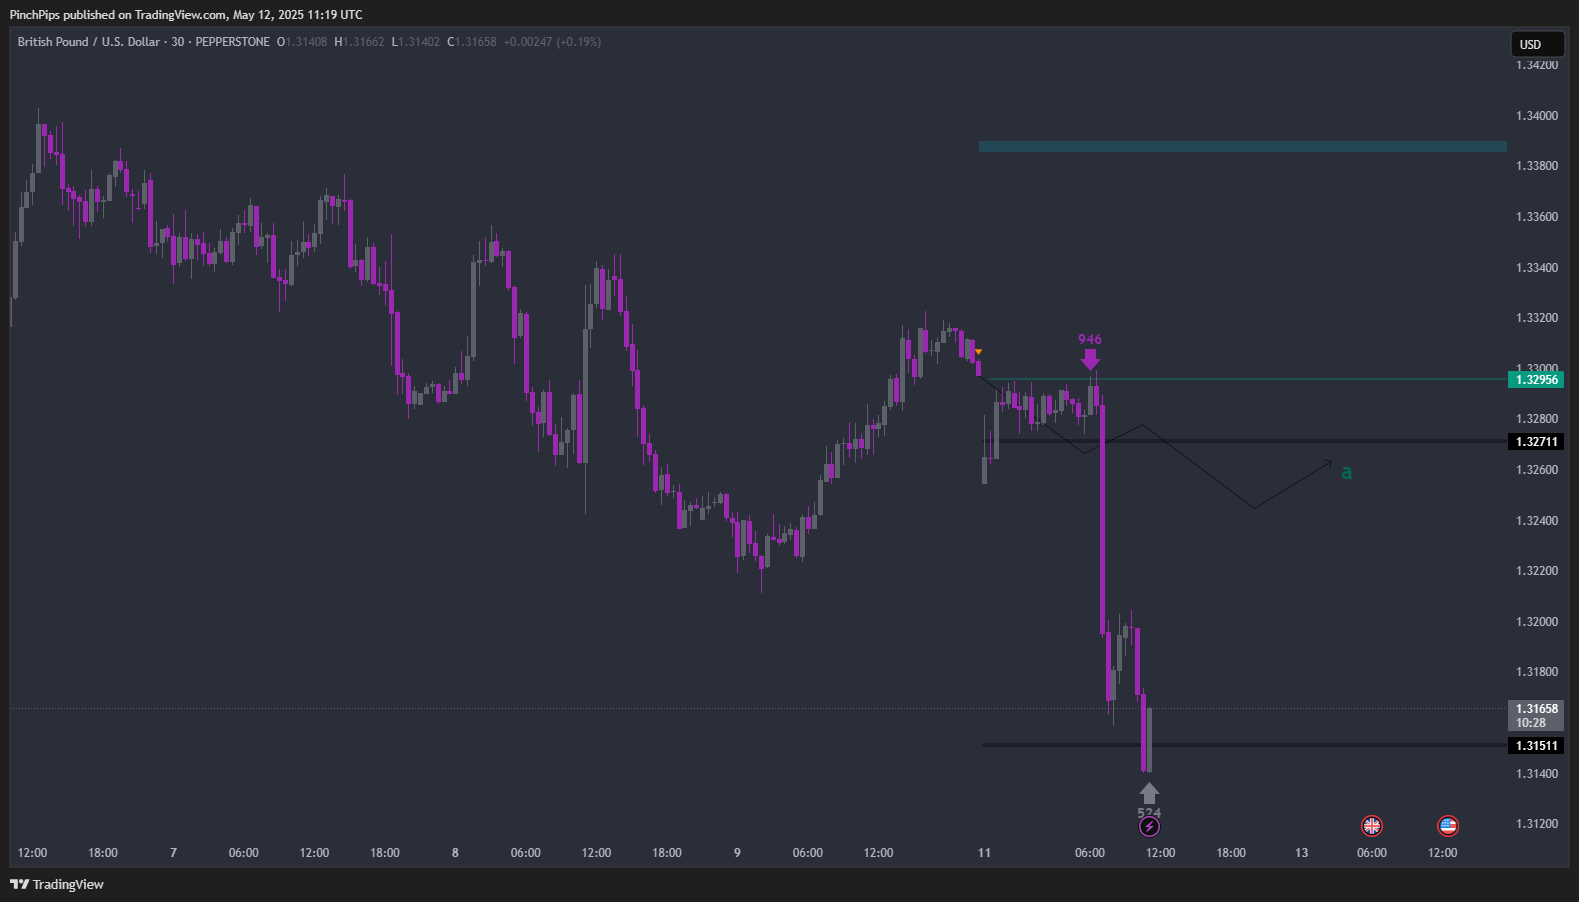Select the green 'a' text label on chart
This screenshot has width=1579, height=902.
pyautogui.click(x=1346, y=472)
